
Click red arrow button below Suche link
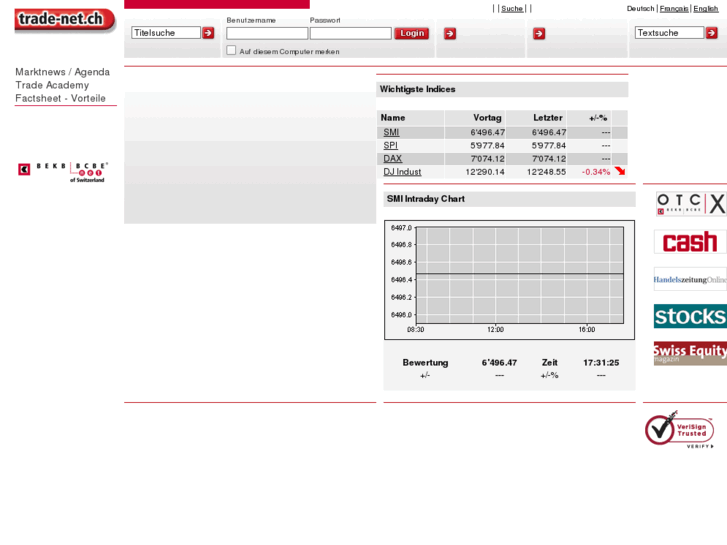point(539,33)
